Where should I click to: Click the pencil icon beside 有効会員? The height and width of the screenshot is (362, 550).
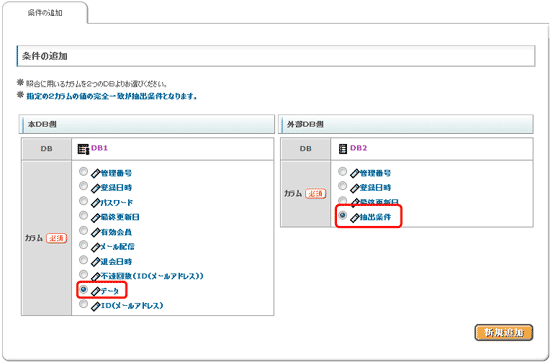tap(95, 232)
